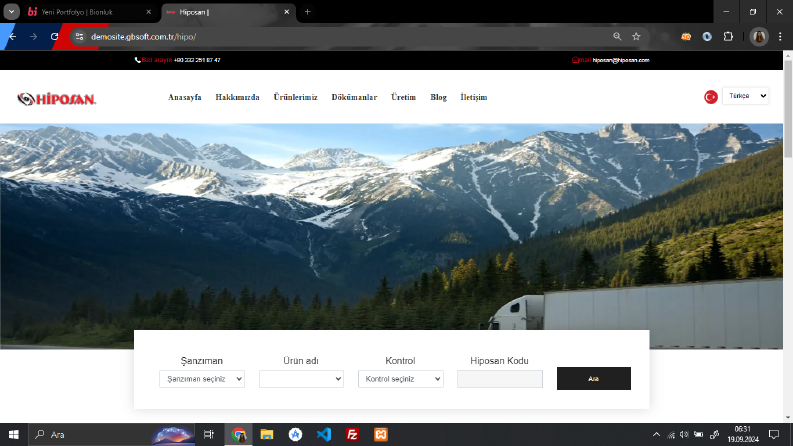The width and height of the screenshot is (793, 446).
Task: Open the Üretim page
Action: coord(403,97)
